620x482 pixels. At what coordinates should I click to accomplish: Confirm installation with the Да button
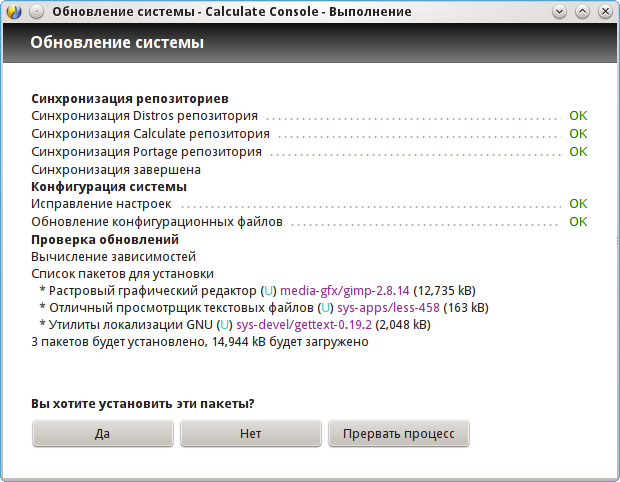[x=103, y=433]
